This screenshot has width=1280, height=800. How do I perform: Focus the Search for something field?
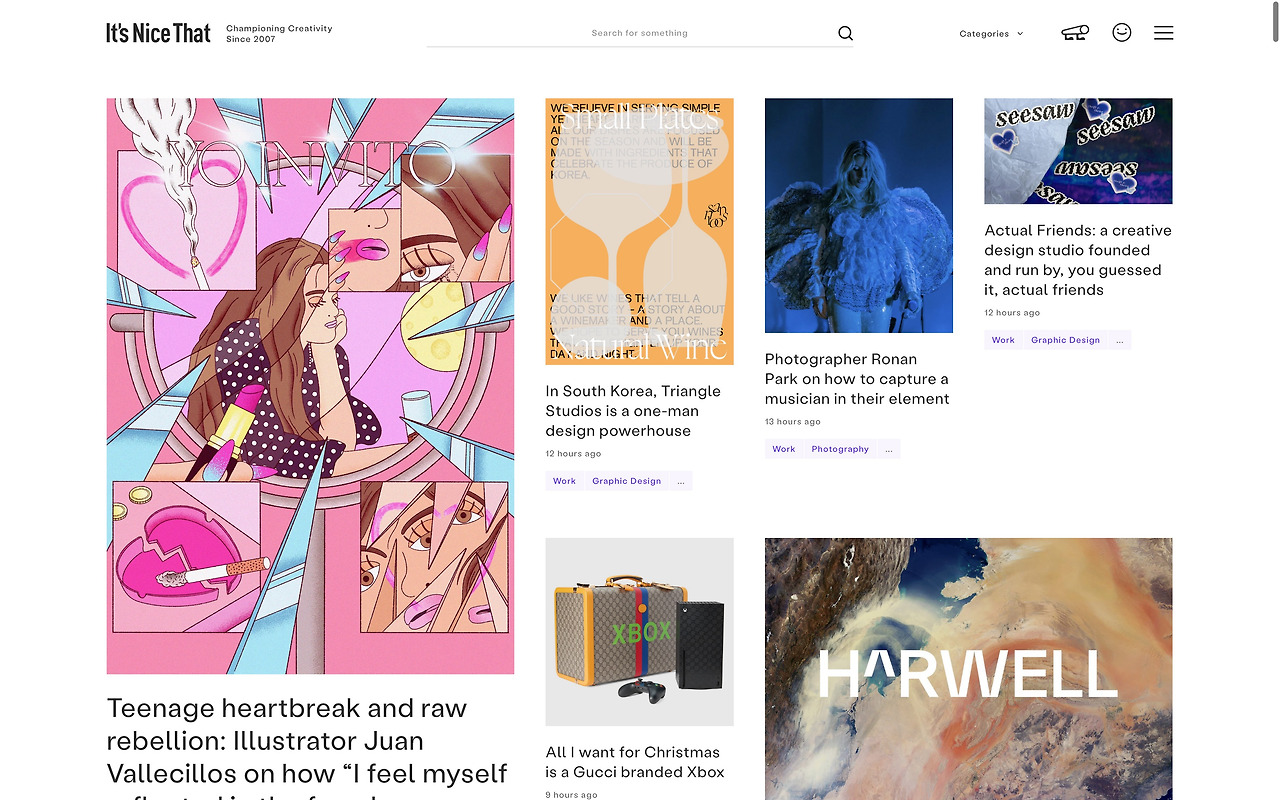[x=640, y=33]
